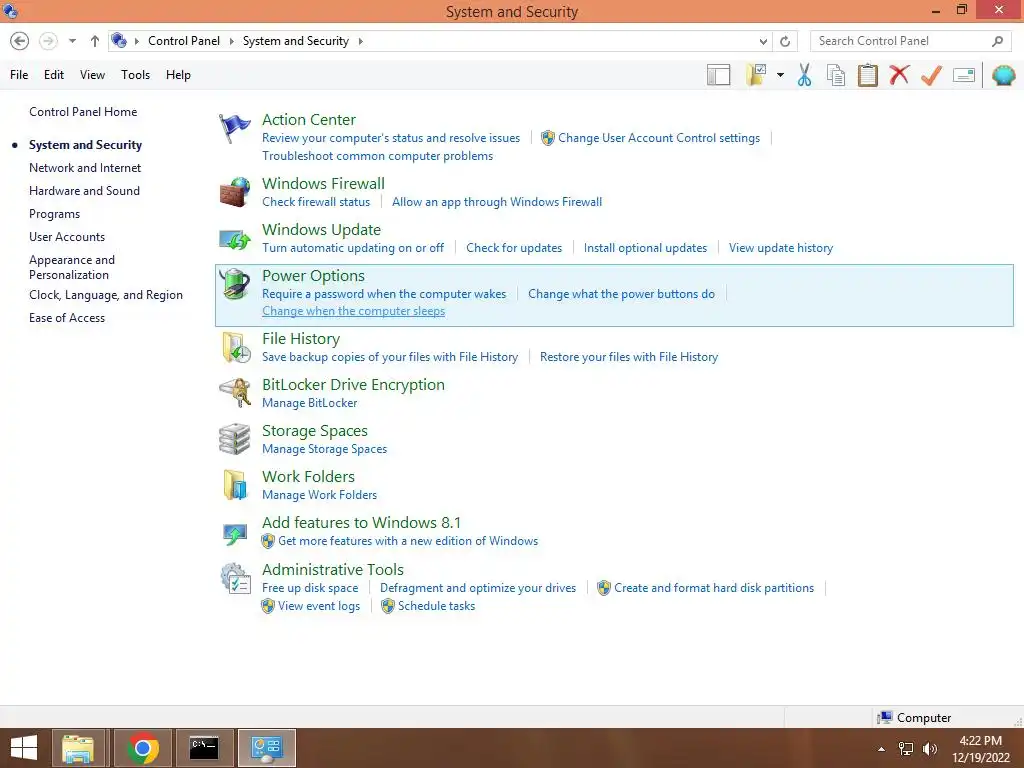Click the envelope toolbar icon

coord(964,75)
